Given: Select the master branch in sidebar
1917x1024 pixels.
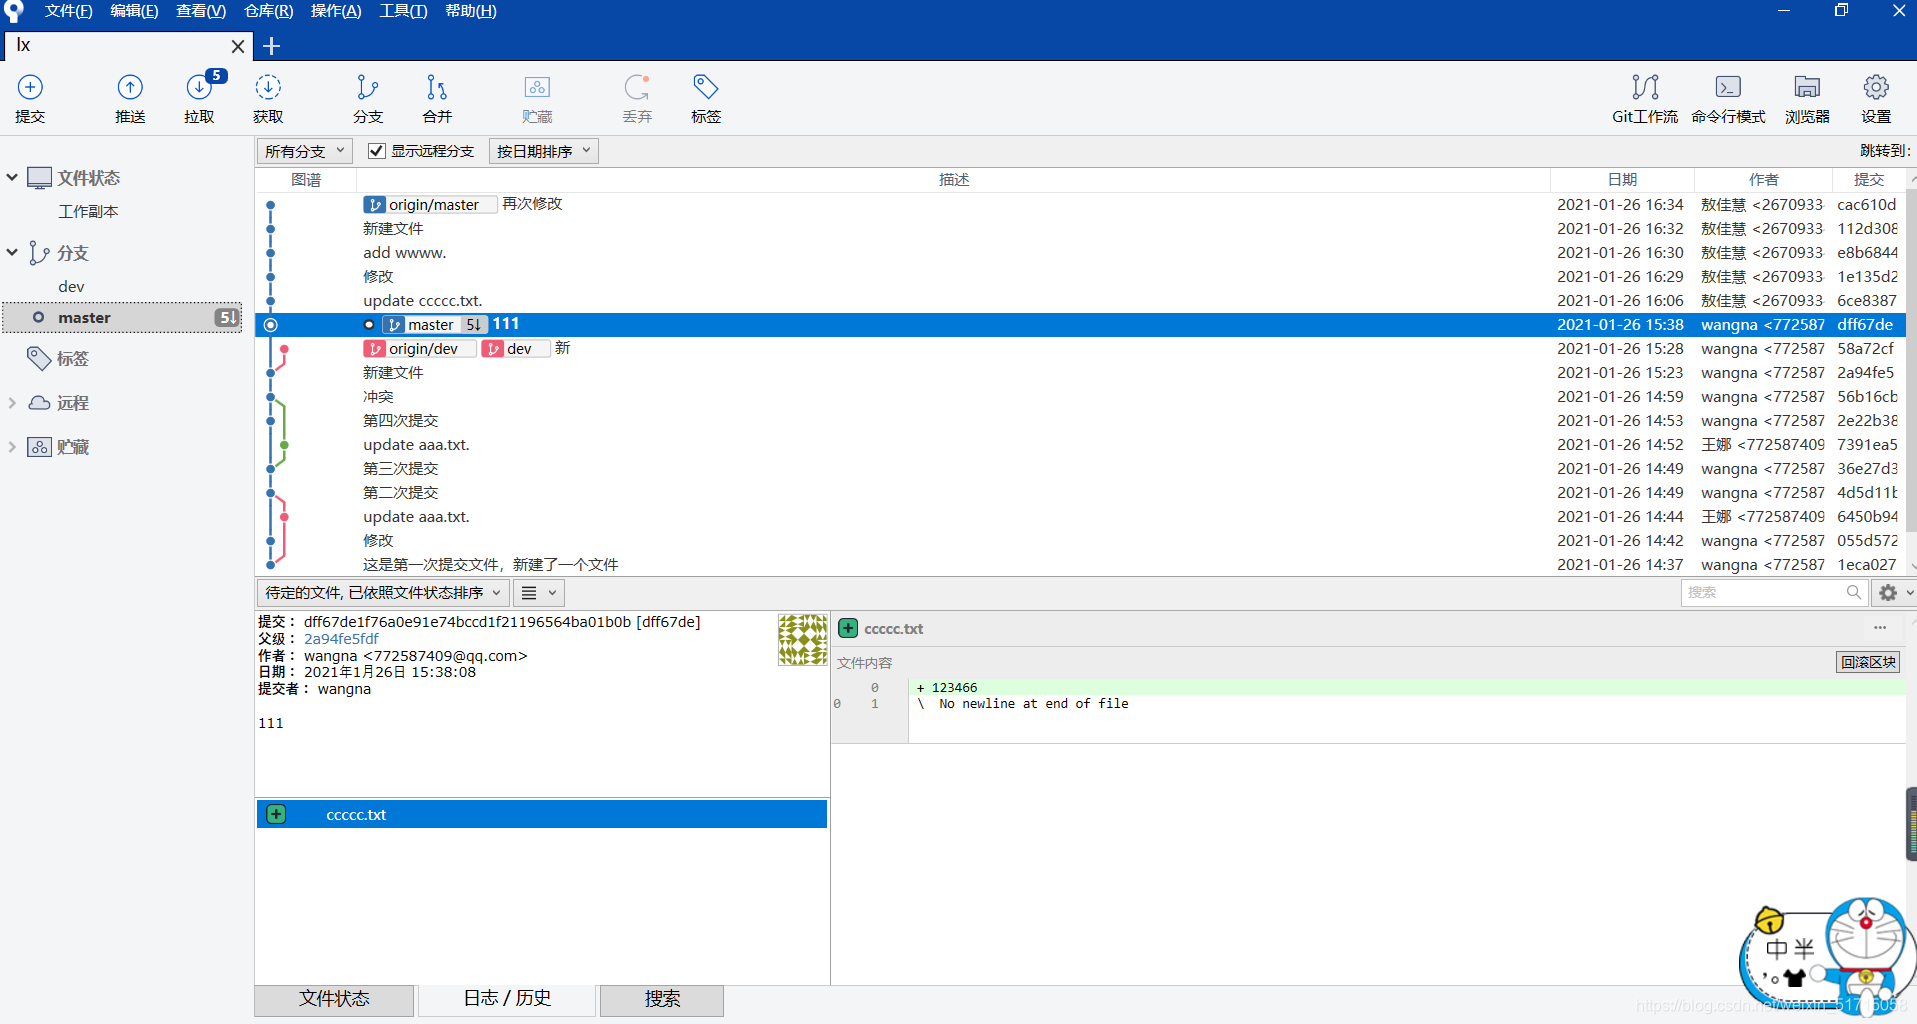Looking at the screenshot, I should (122, 317).
